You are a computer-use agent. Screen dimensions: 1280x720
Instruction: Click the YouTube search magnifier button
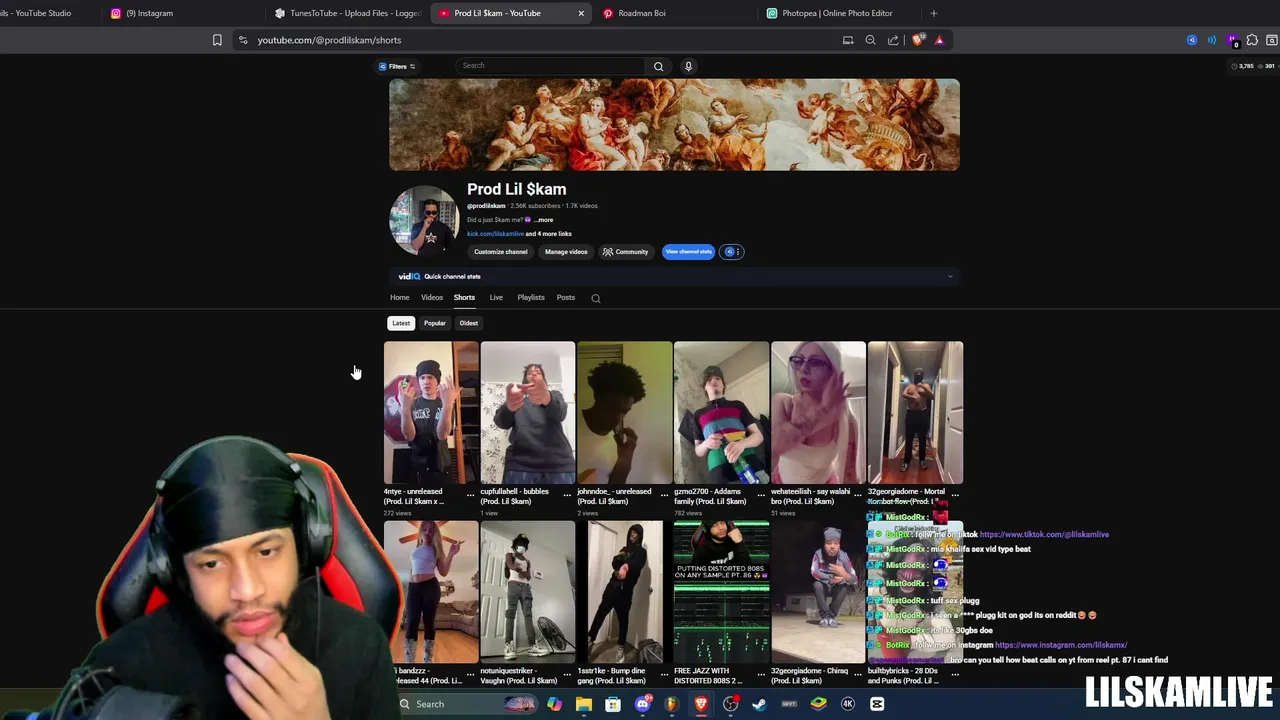pos(658,66)
